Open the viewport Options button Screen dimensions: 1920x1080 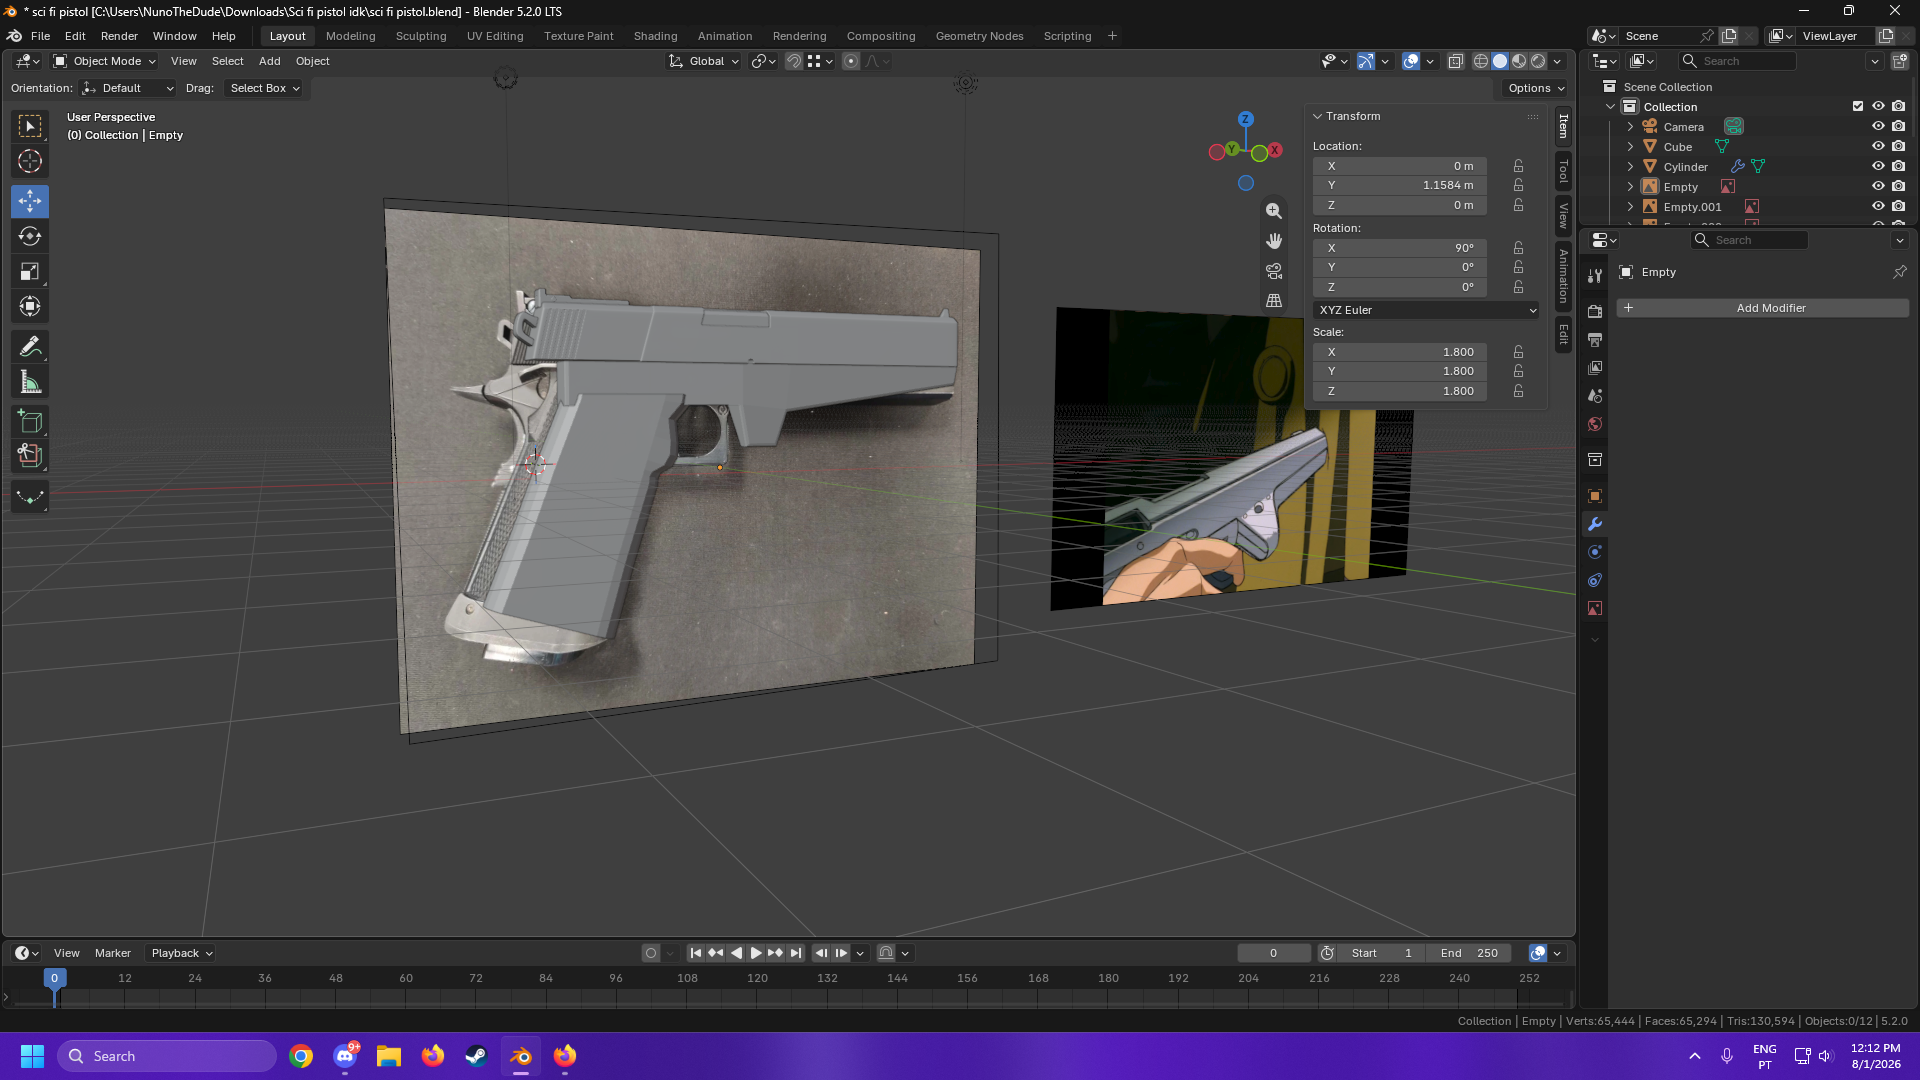[1536, 88]
